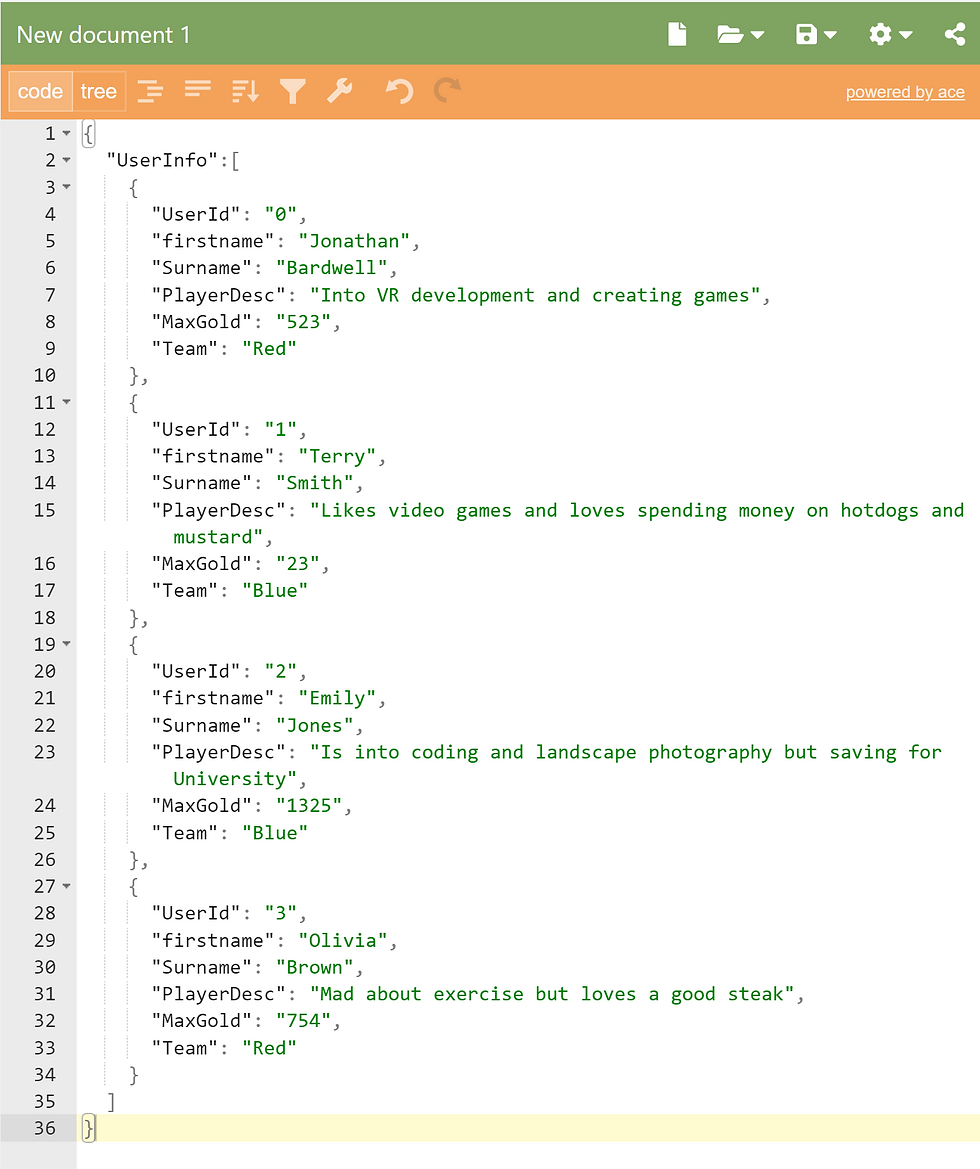This screenshot has height=1169, width=980.
Task: Collapse the object fold at line 11
Action: (66, 403)
